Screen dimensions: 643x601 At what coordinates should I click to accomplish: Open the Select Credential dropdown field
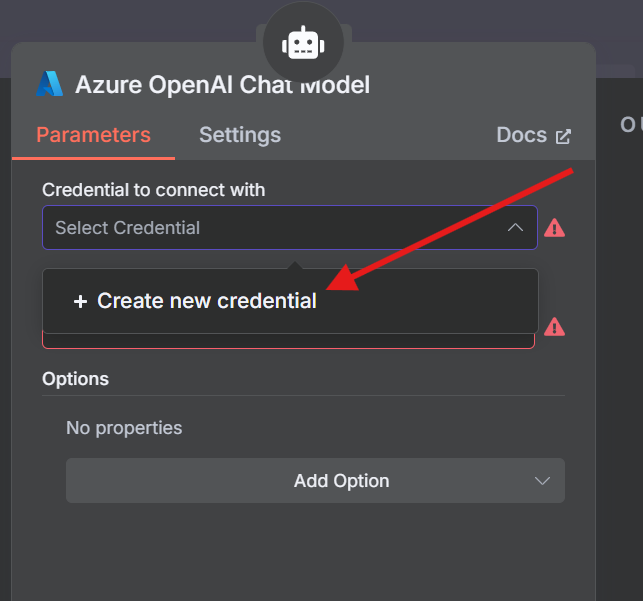(x=280, y=228)
